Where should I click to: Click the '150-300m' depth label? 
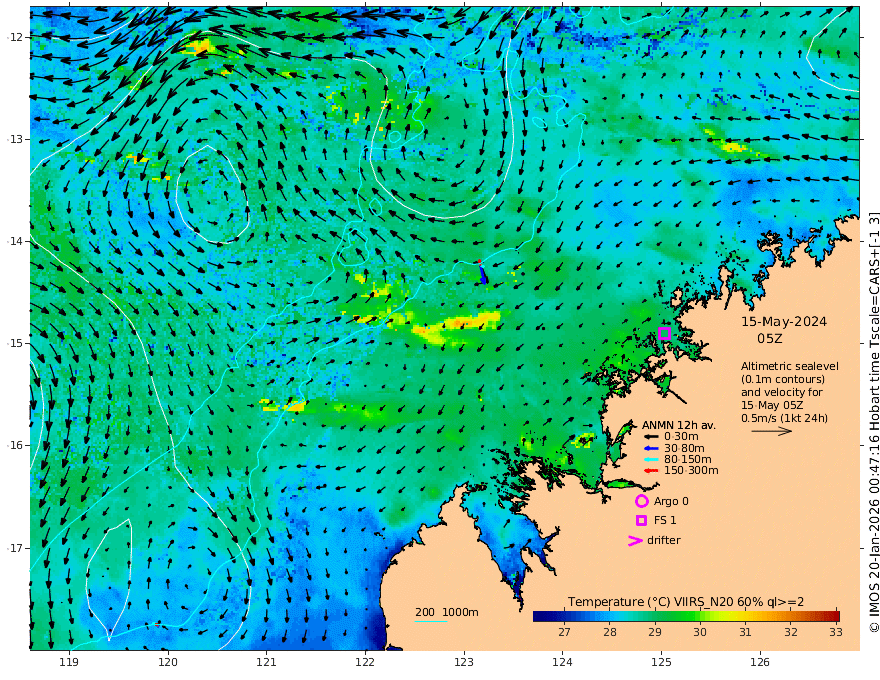(x=691, y=470)
